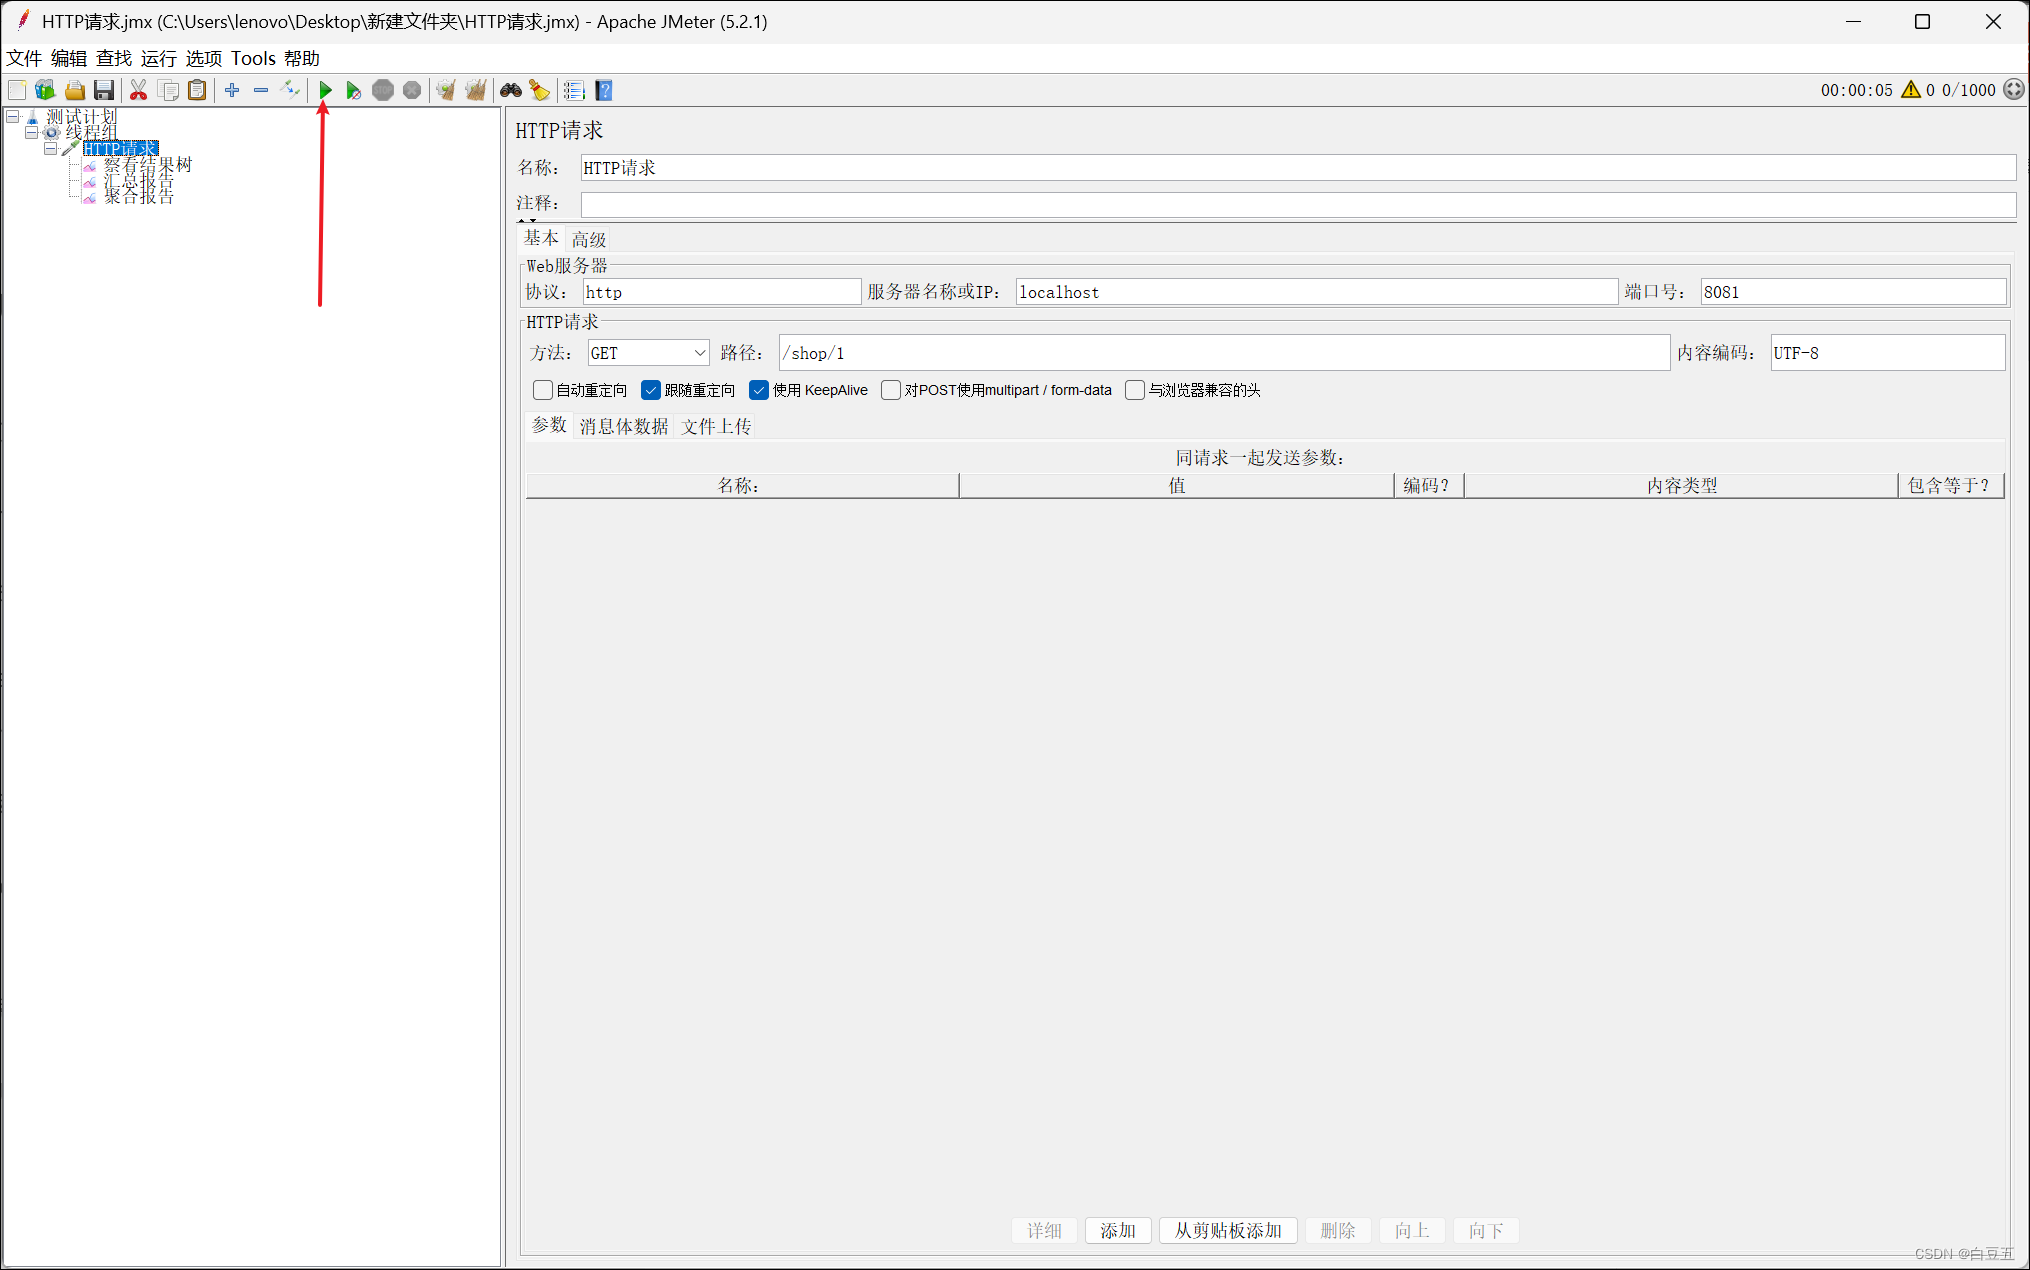2030x1270 pixels.
Task: Click the scissors Cut icon
Action: (138, 91)
